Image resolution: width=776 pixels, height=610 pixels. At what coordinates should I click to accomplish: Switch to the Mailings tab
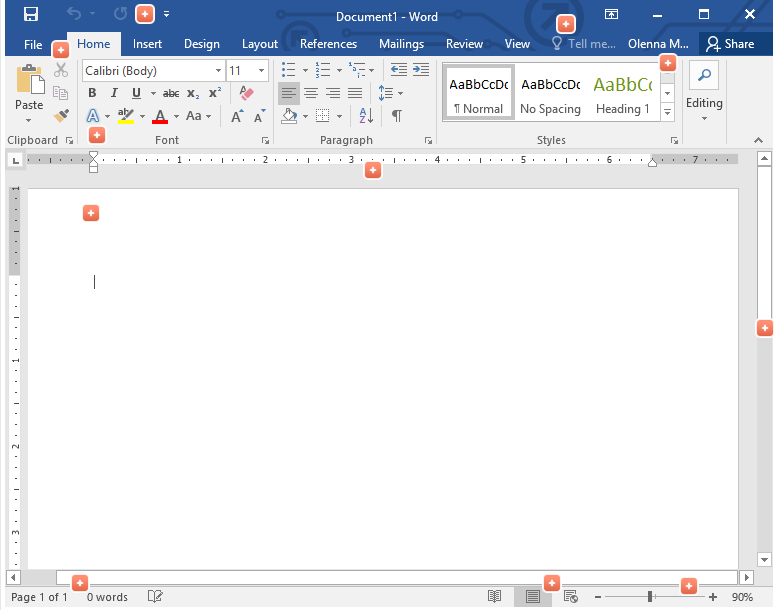point(401,44)
